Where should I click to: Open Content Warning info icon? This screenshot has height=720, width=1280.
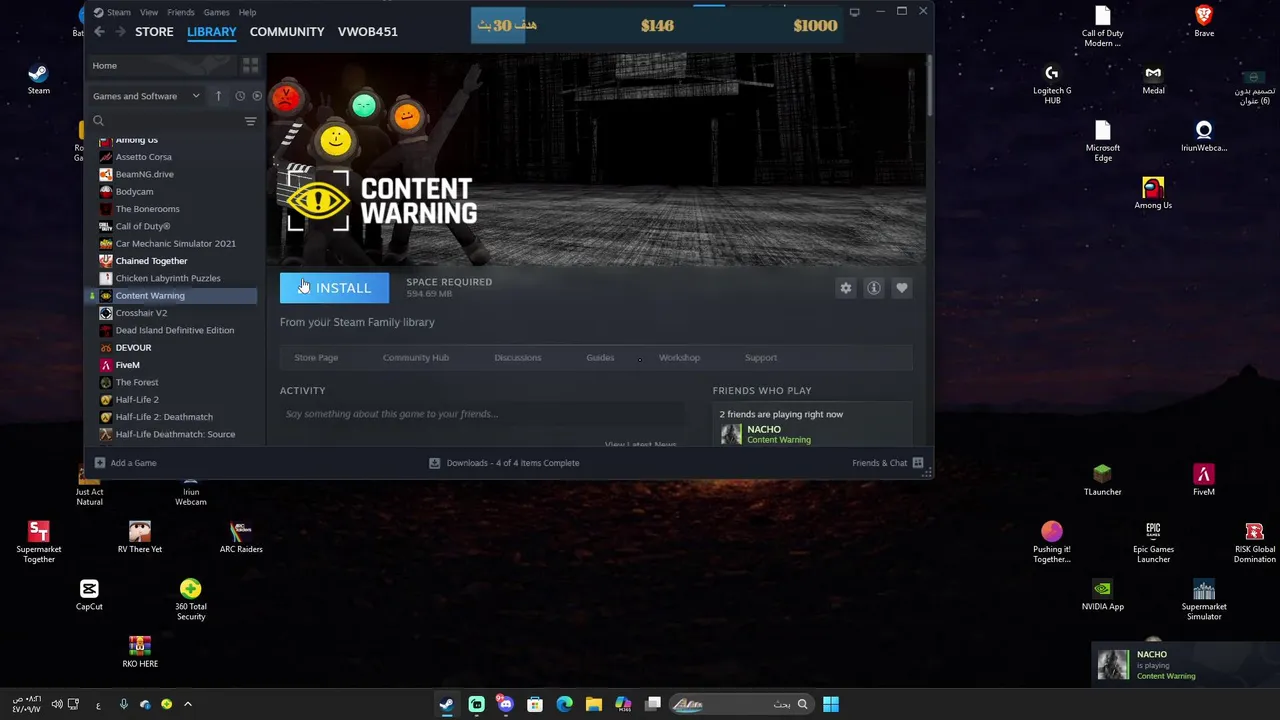874,288
